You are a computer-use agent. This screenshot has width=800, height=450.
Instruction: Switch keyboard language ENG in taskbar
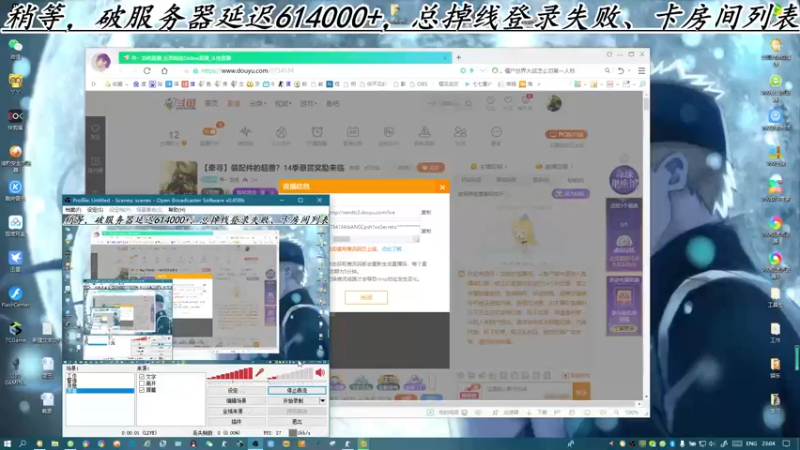[x=751, y=444]
